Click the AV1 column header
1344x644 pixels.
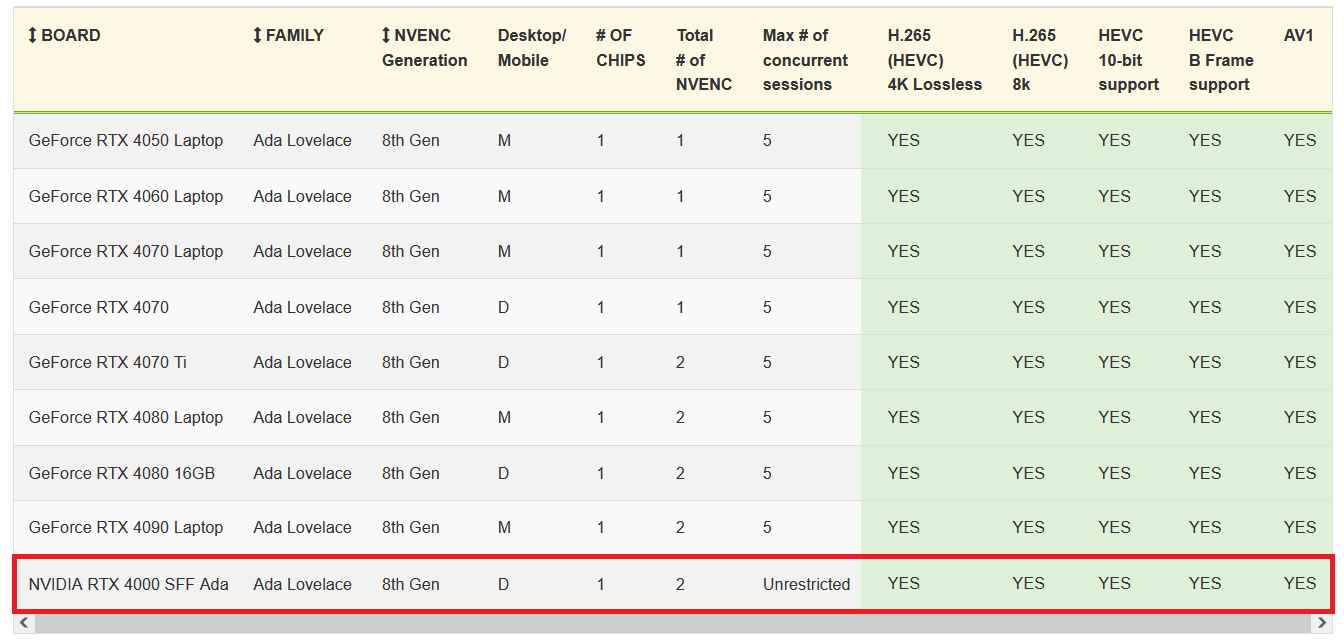(1299, 36)
